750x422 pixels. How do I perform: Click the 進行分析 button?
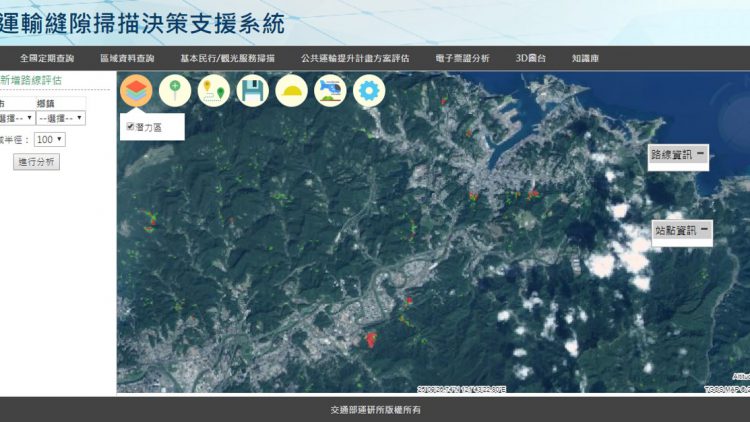pyautogui.click(x=36, y=162)
